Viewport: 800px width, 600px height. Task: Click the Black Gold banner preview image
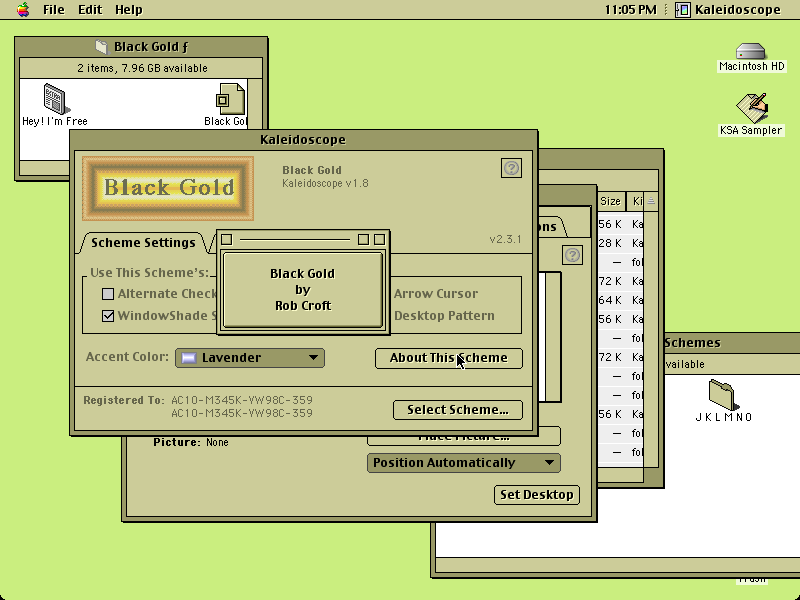coord(168,188)
